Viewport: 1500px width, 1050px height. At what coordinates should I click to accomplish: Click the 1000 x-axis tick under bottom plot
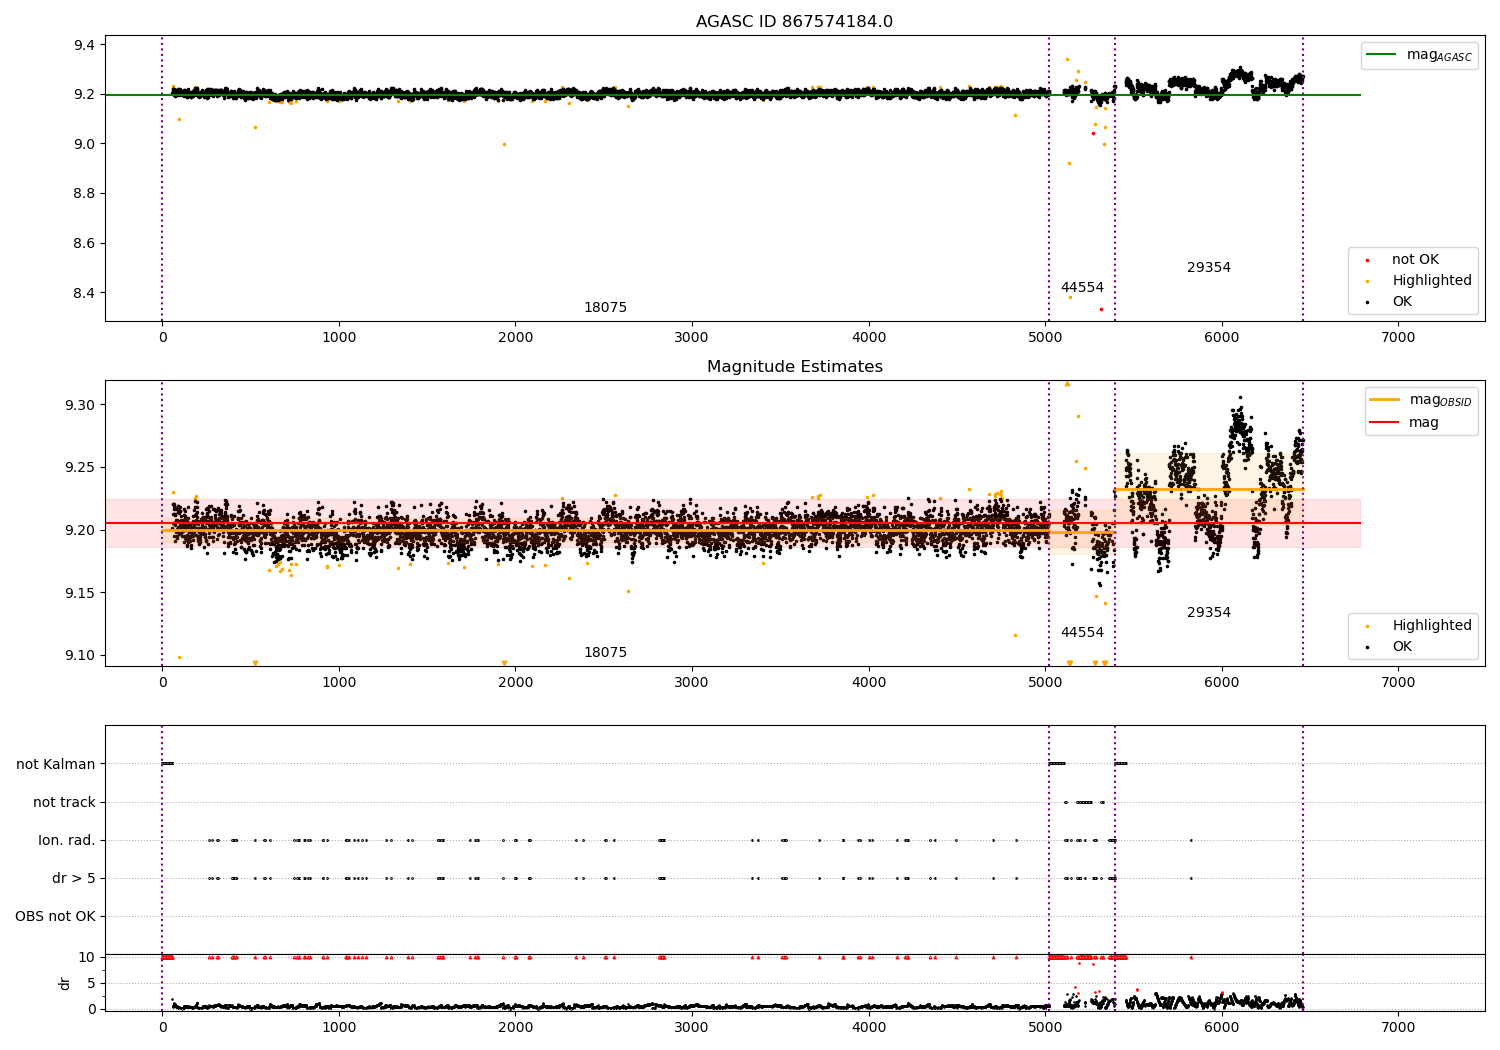tap(339, 1028)
